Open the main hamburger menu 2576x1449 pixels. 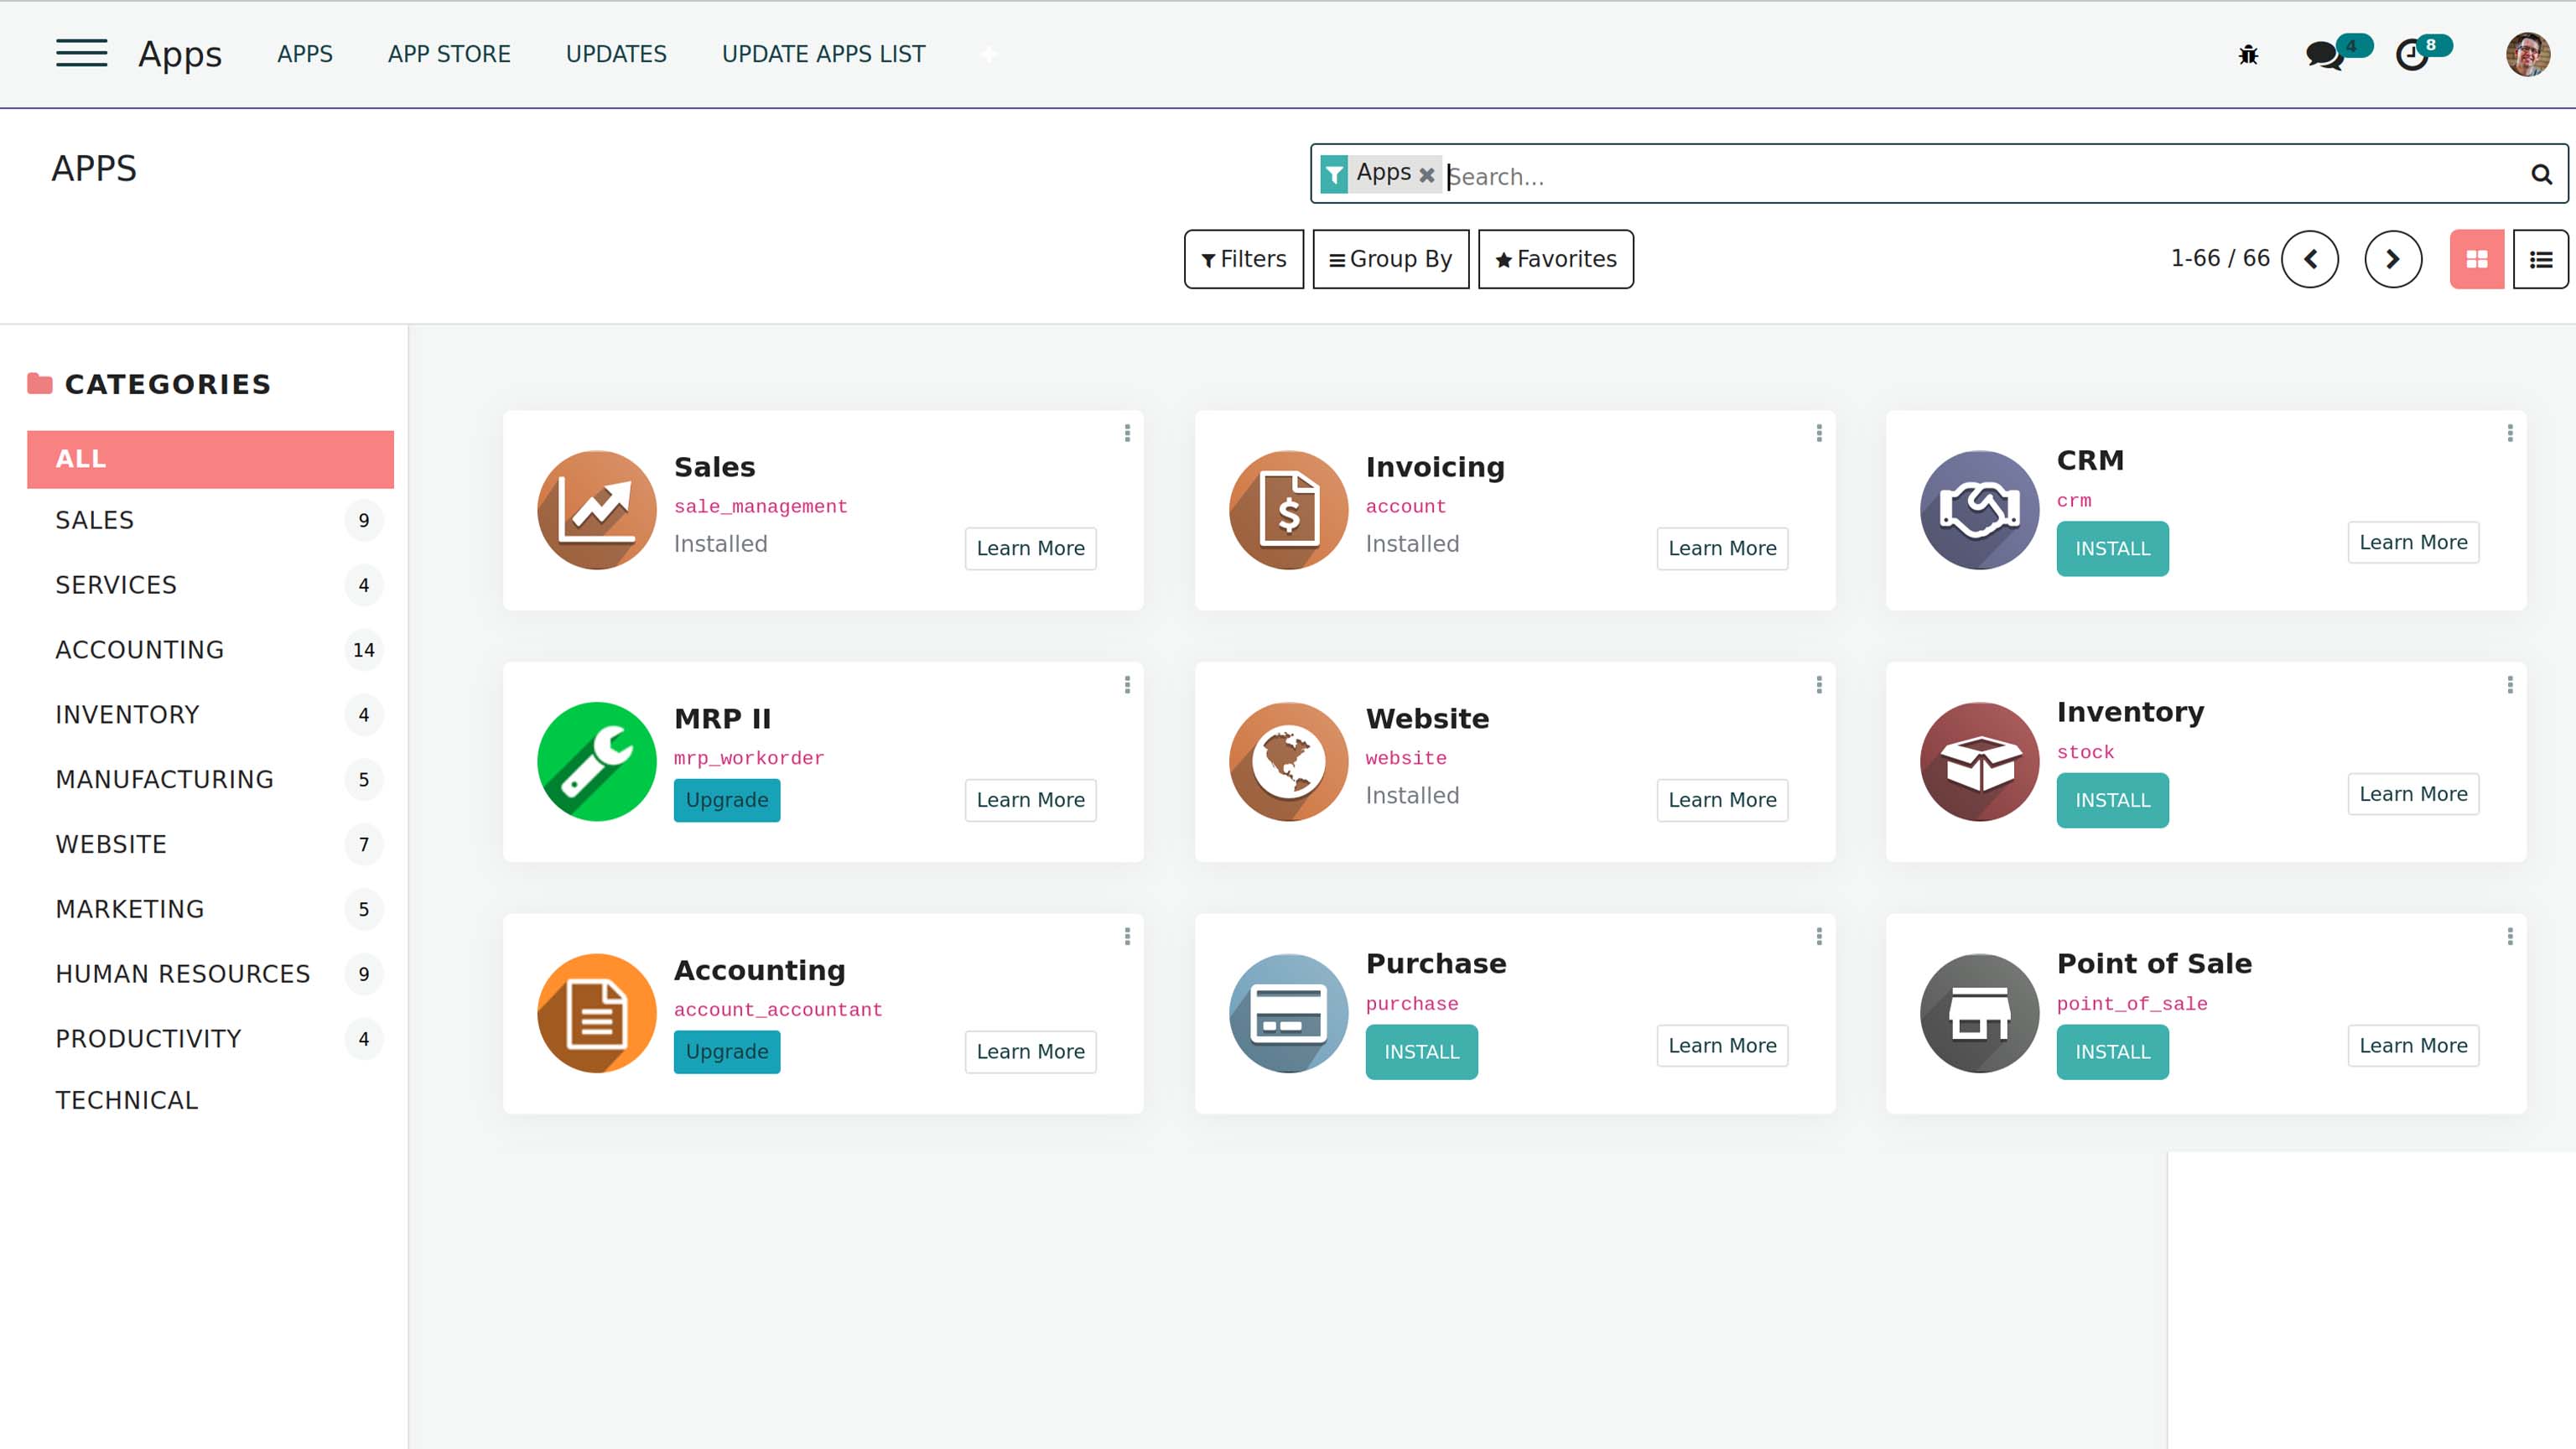tap(81, 53)
